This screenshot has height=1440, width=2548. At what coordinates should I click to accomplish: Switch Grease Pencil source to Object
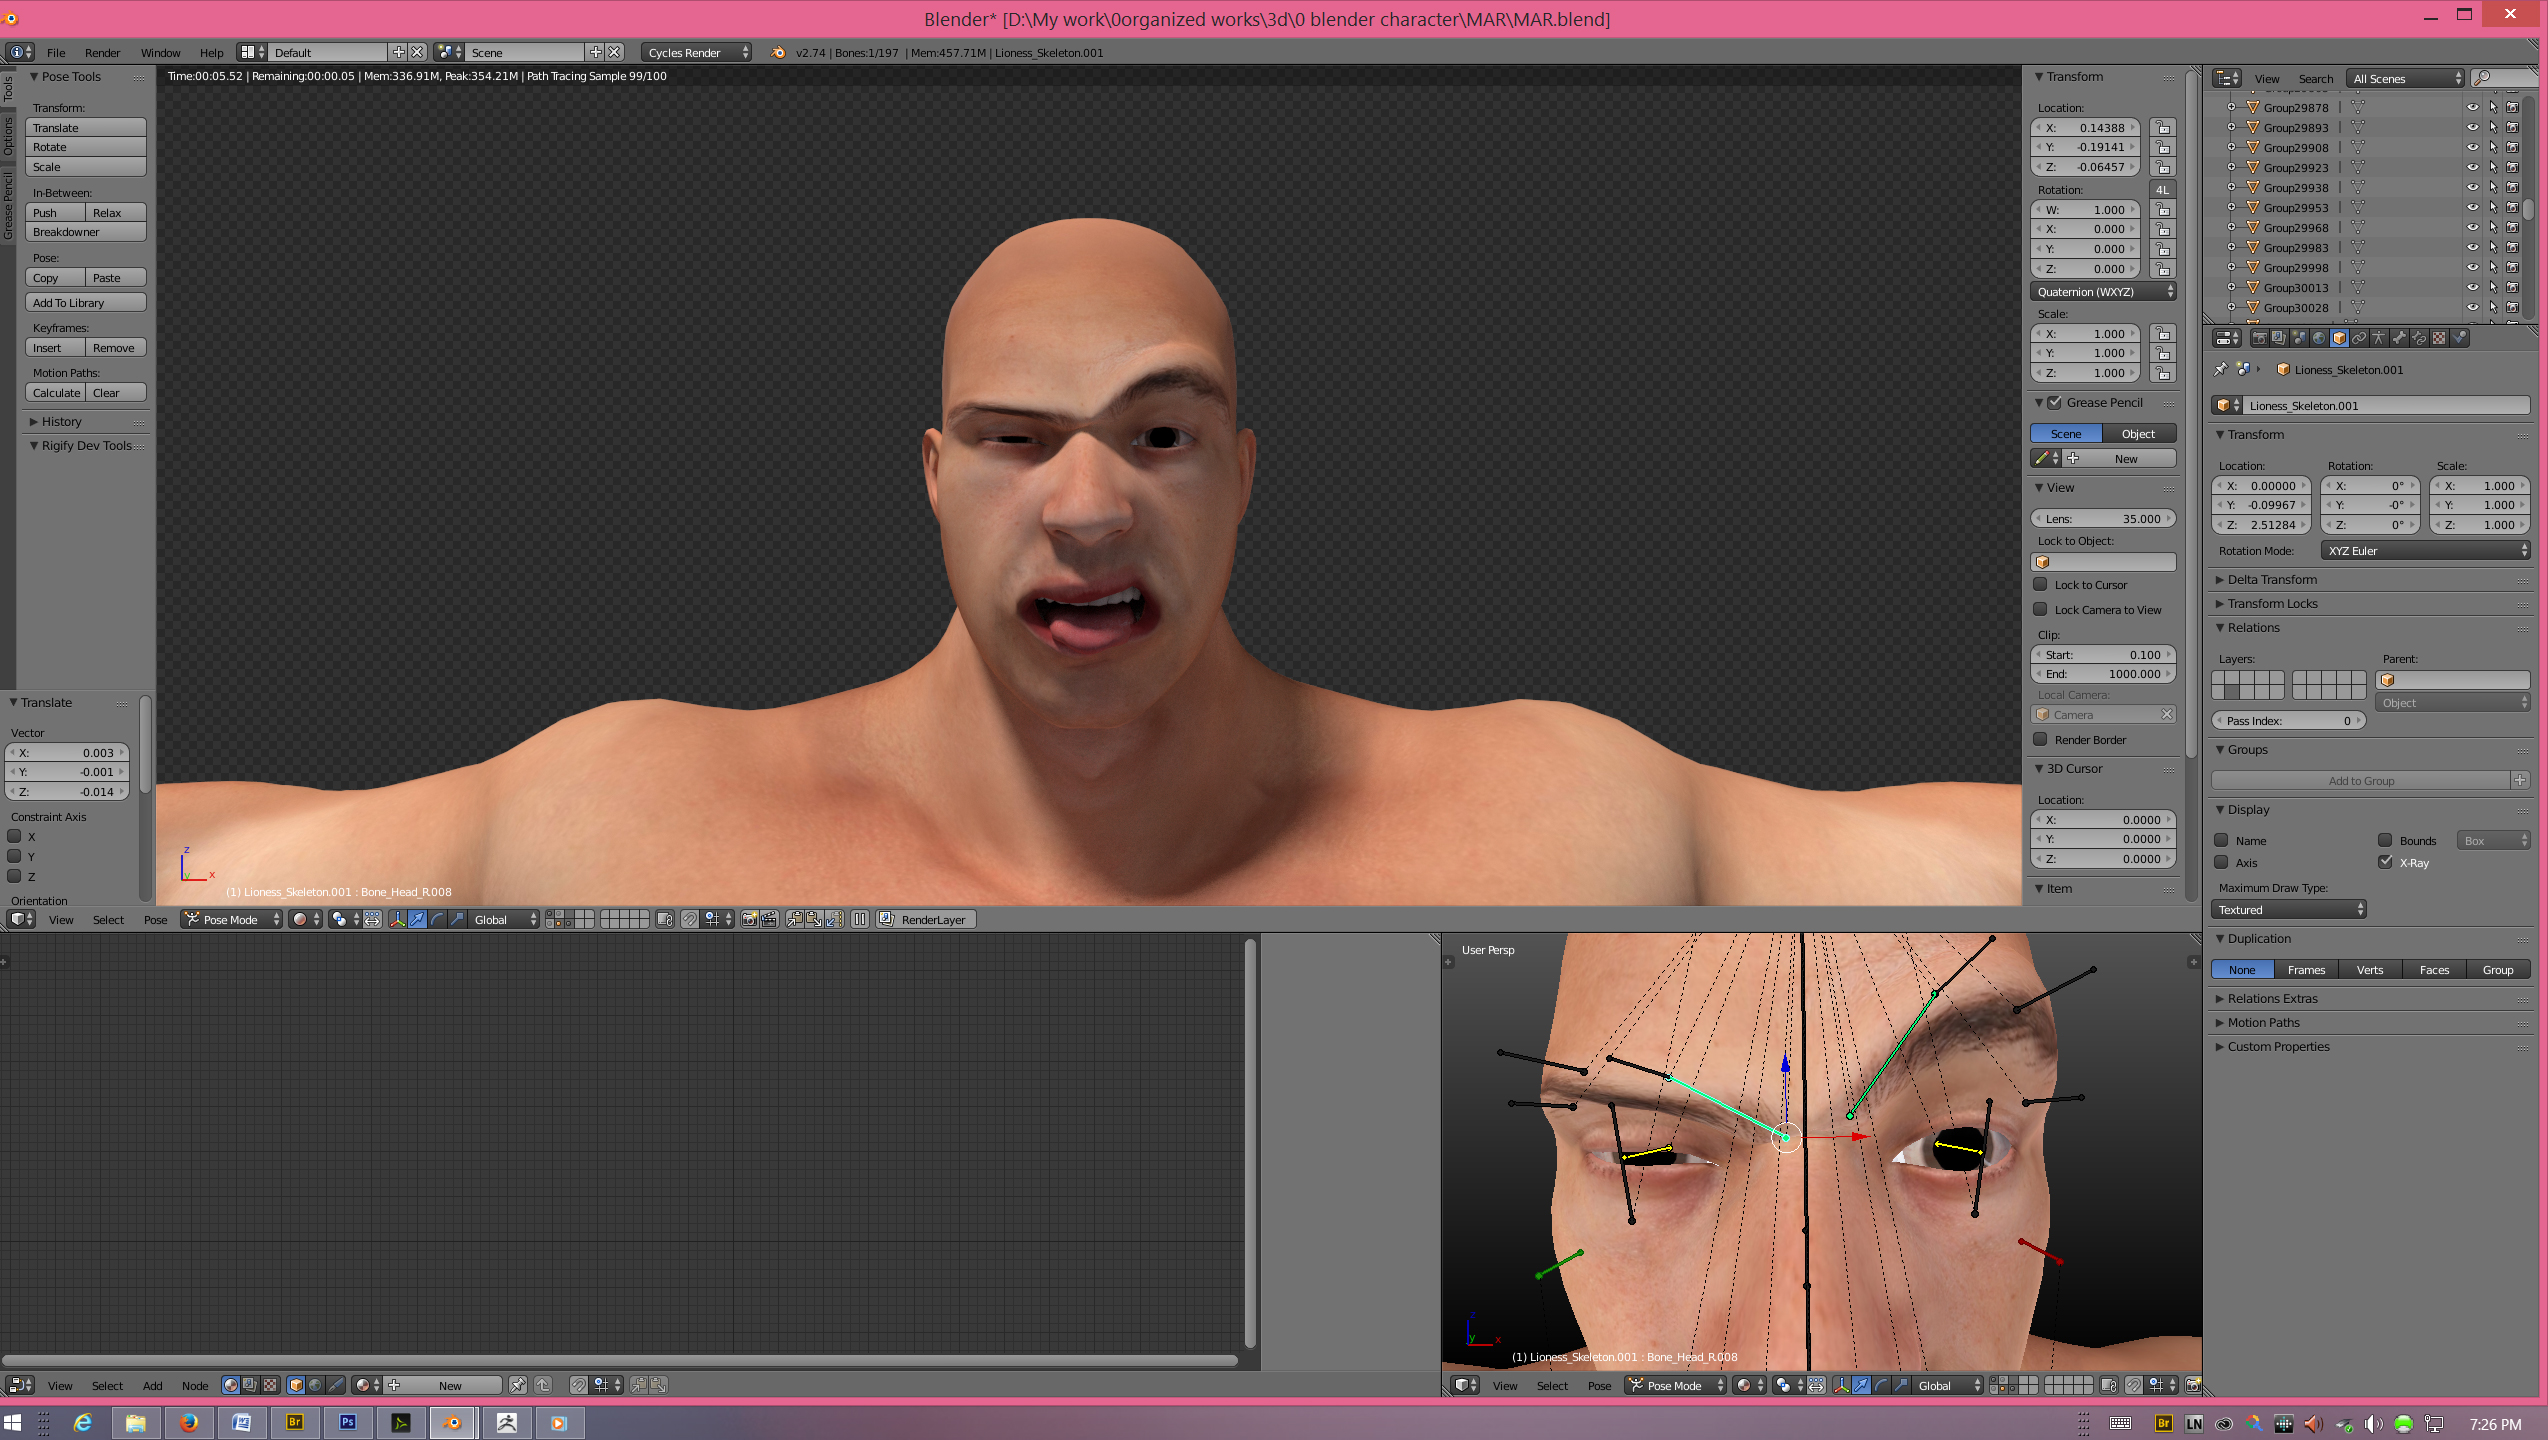click(2138, 433)
